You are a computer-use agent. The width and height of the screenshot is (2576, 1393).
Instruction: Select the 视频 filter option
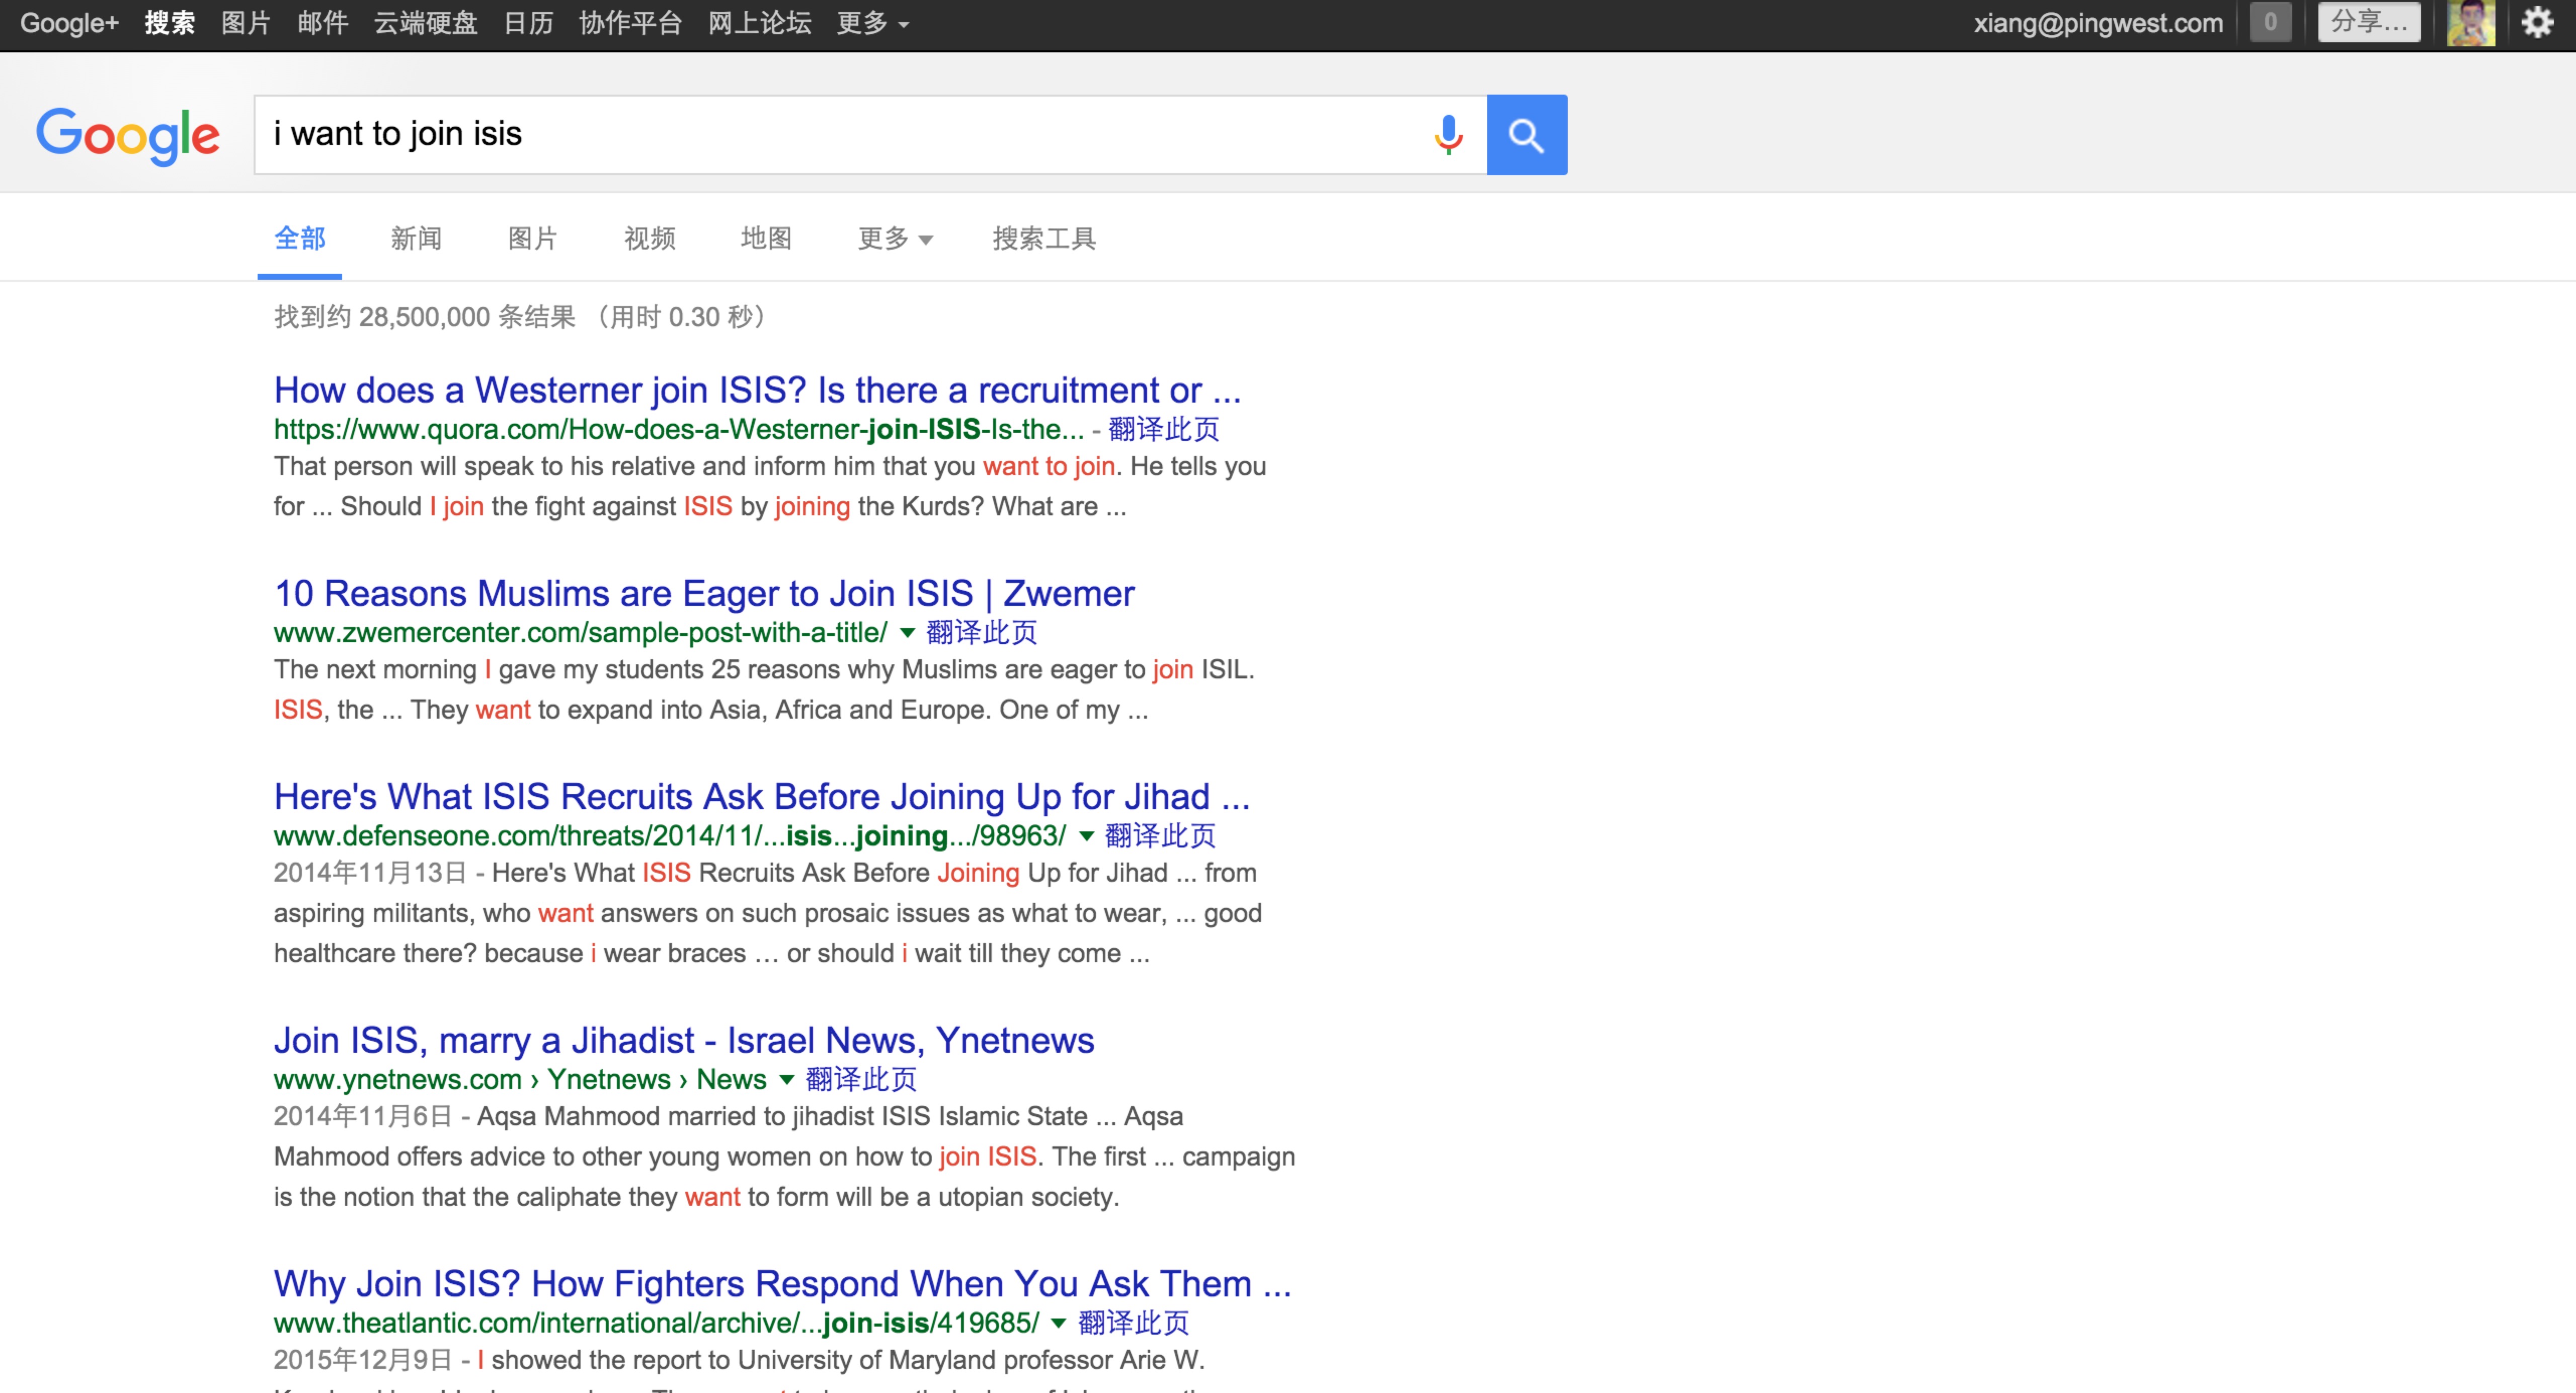pos(649,238)
